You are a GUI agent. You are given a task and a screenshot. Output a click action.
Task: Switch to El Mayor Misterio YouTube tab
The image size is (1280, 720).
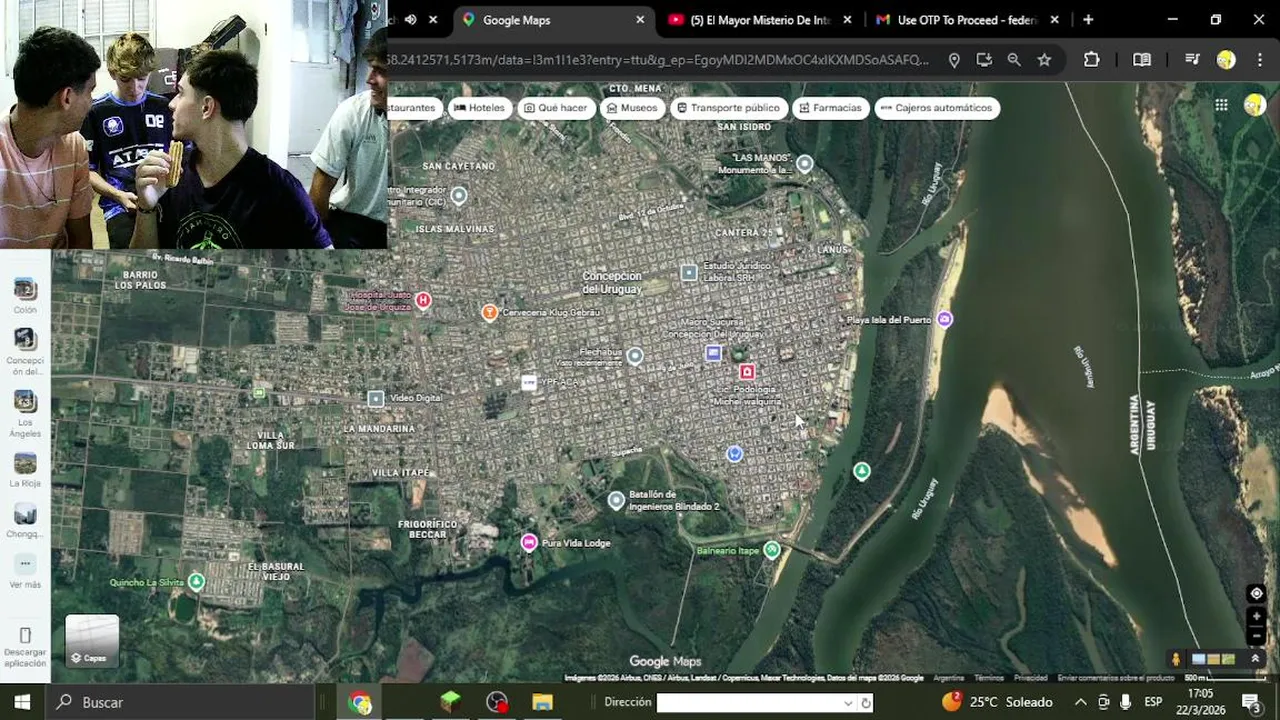tap(760, 20)
